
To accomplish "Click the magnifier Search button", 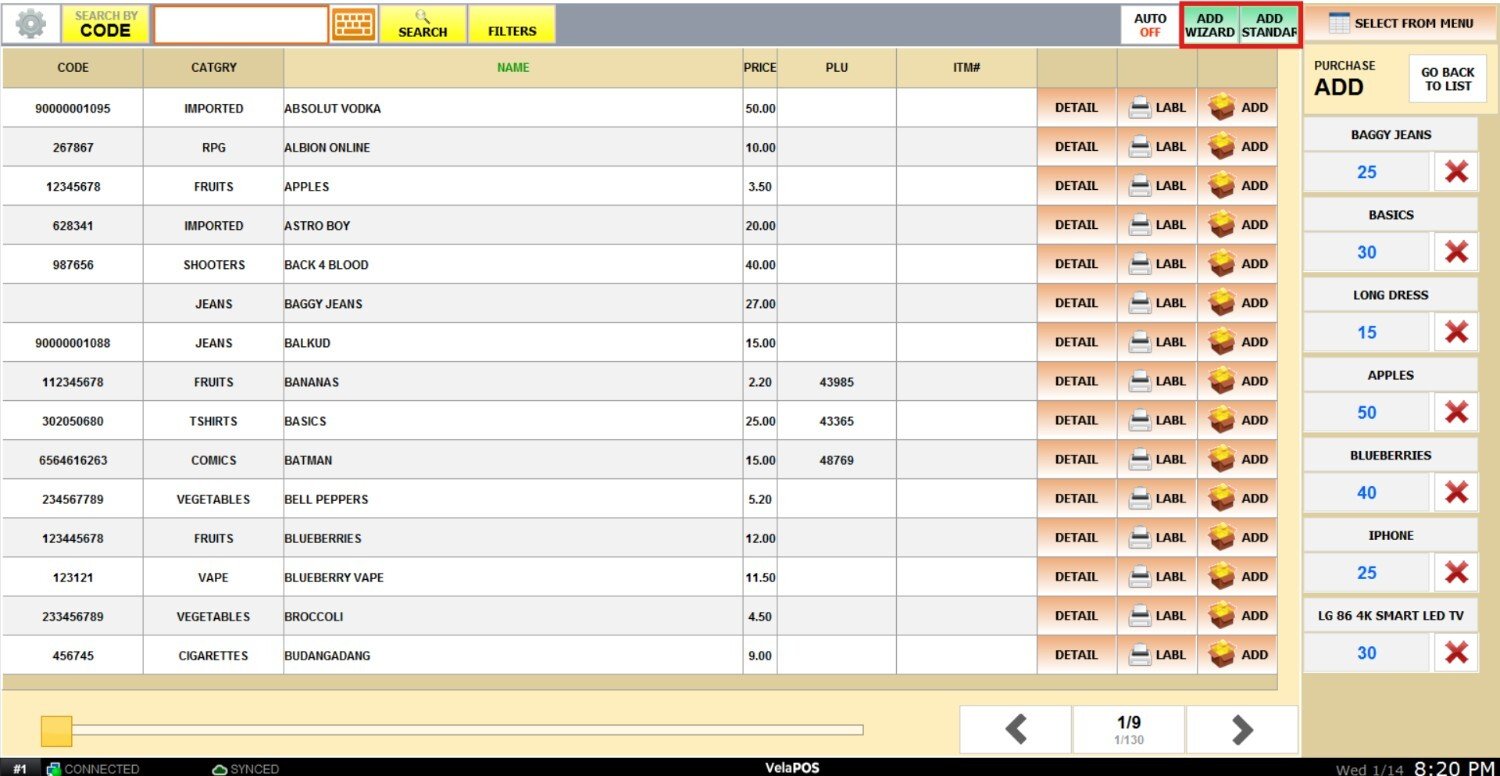I will pyautogui.click(x=422, y=24).
